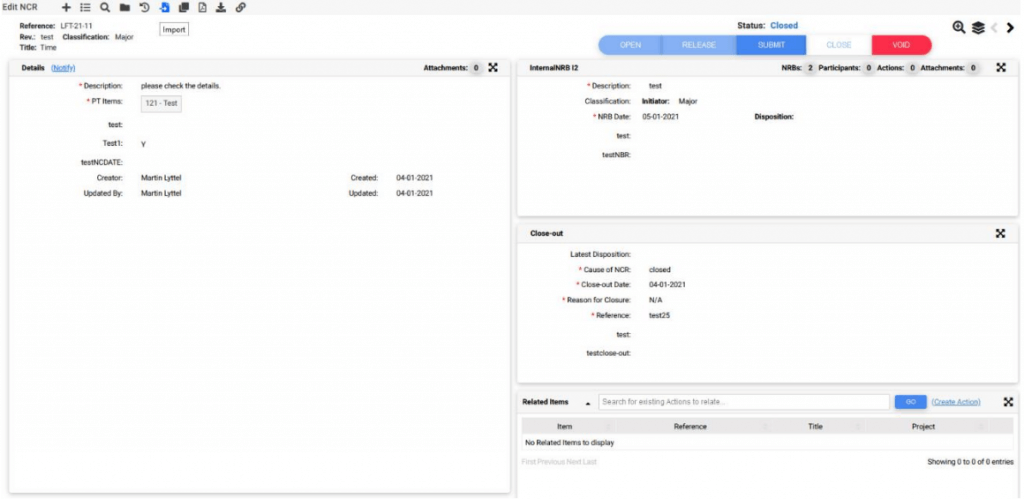This screenshot has width=1024, height=500.
Task: Click the Next pagination link
Action: 574,462
